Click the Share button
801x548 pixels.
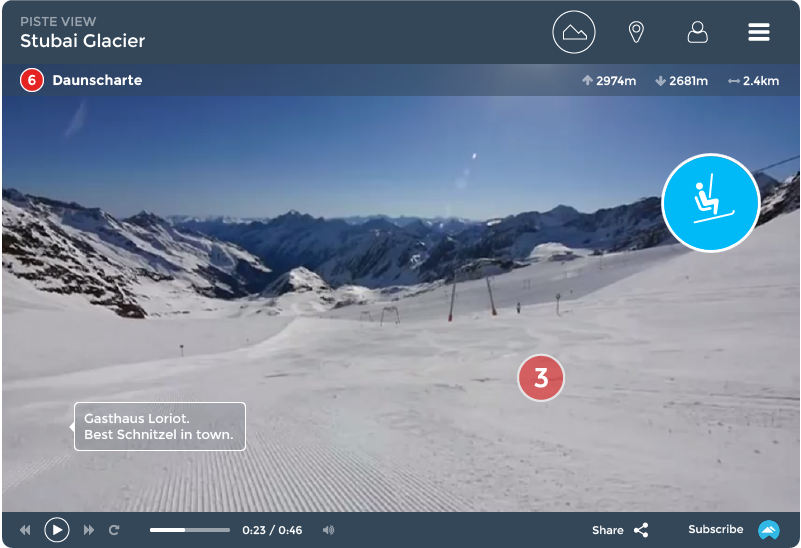pyautogui.click(x=607, y=530)
